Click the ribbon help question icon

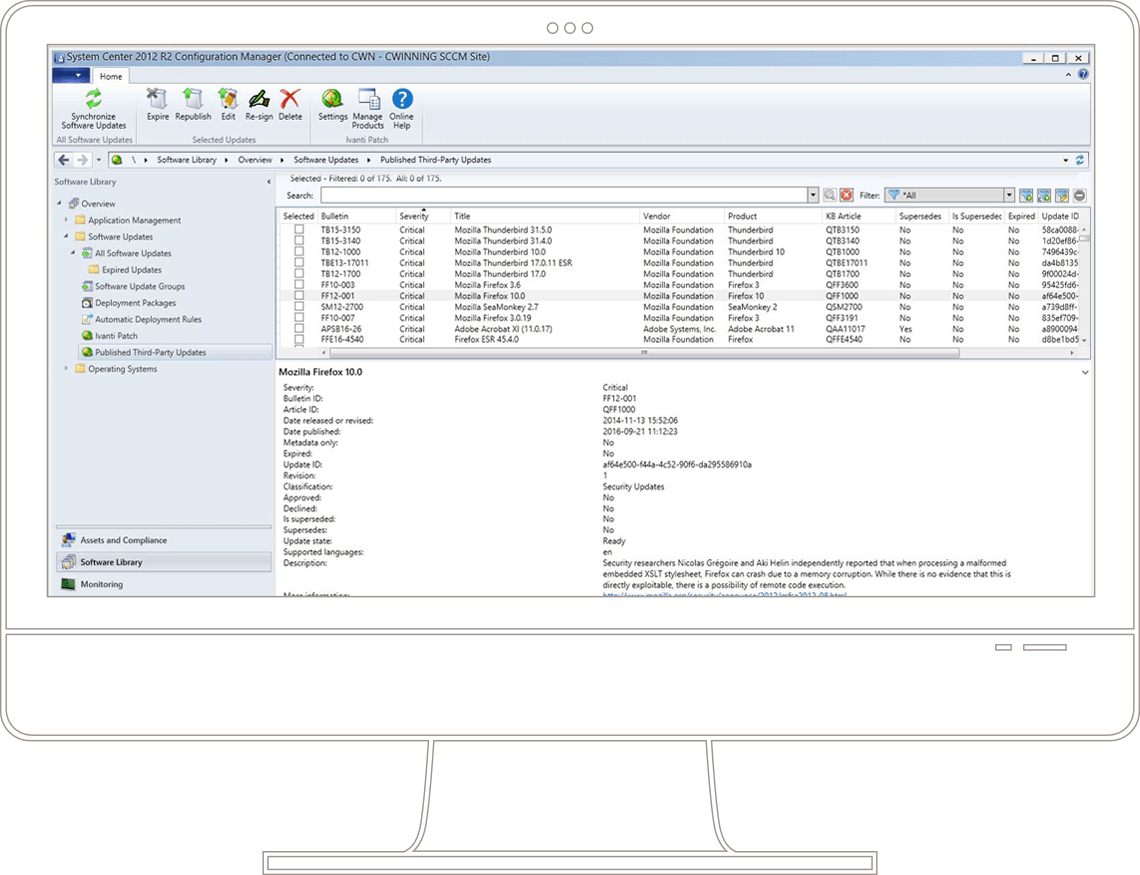pos(1083,74)
